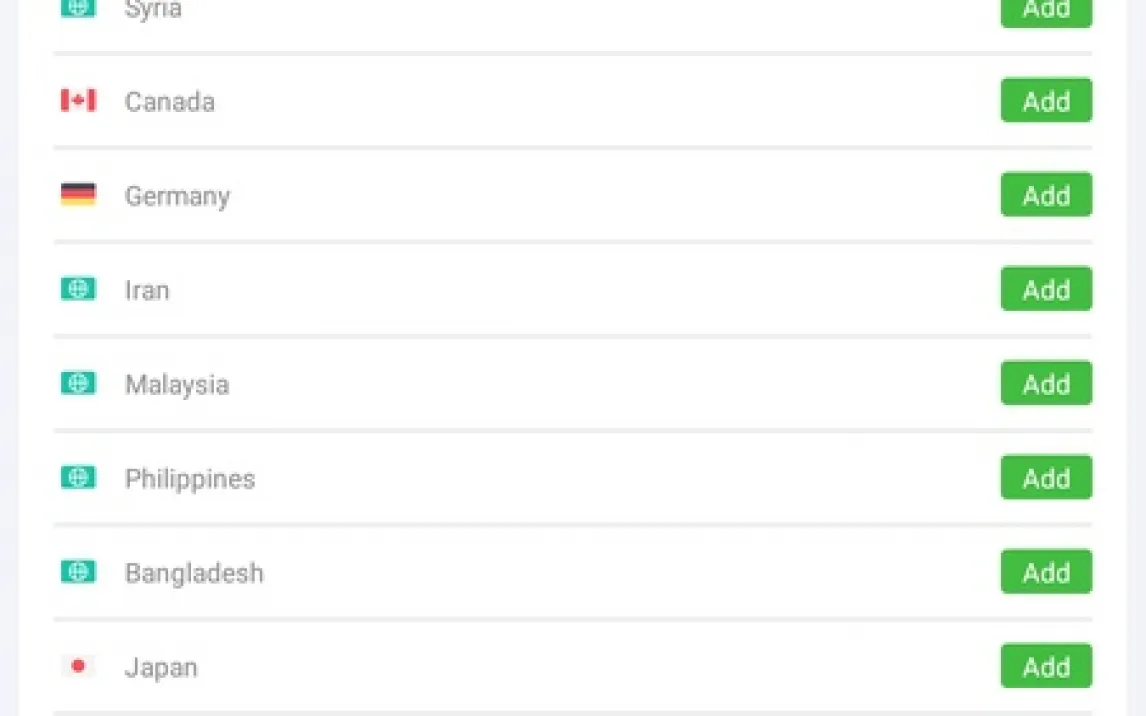Add Iran to the list
The height and width of the screenshot is (716, 1146).
click(x=1046, y=289)
